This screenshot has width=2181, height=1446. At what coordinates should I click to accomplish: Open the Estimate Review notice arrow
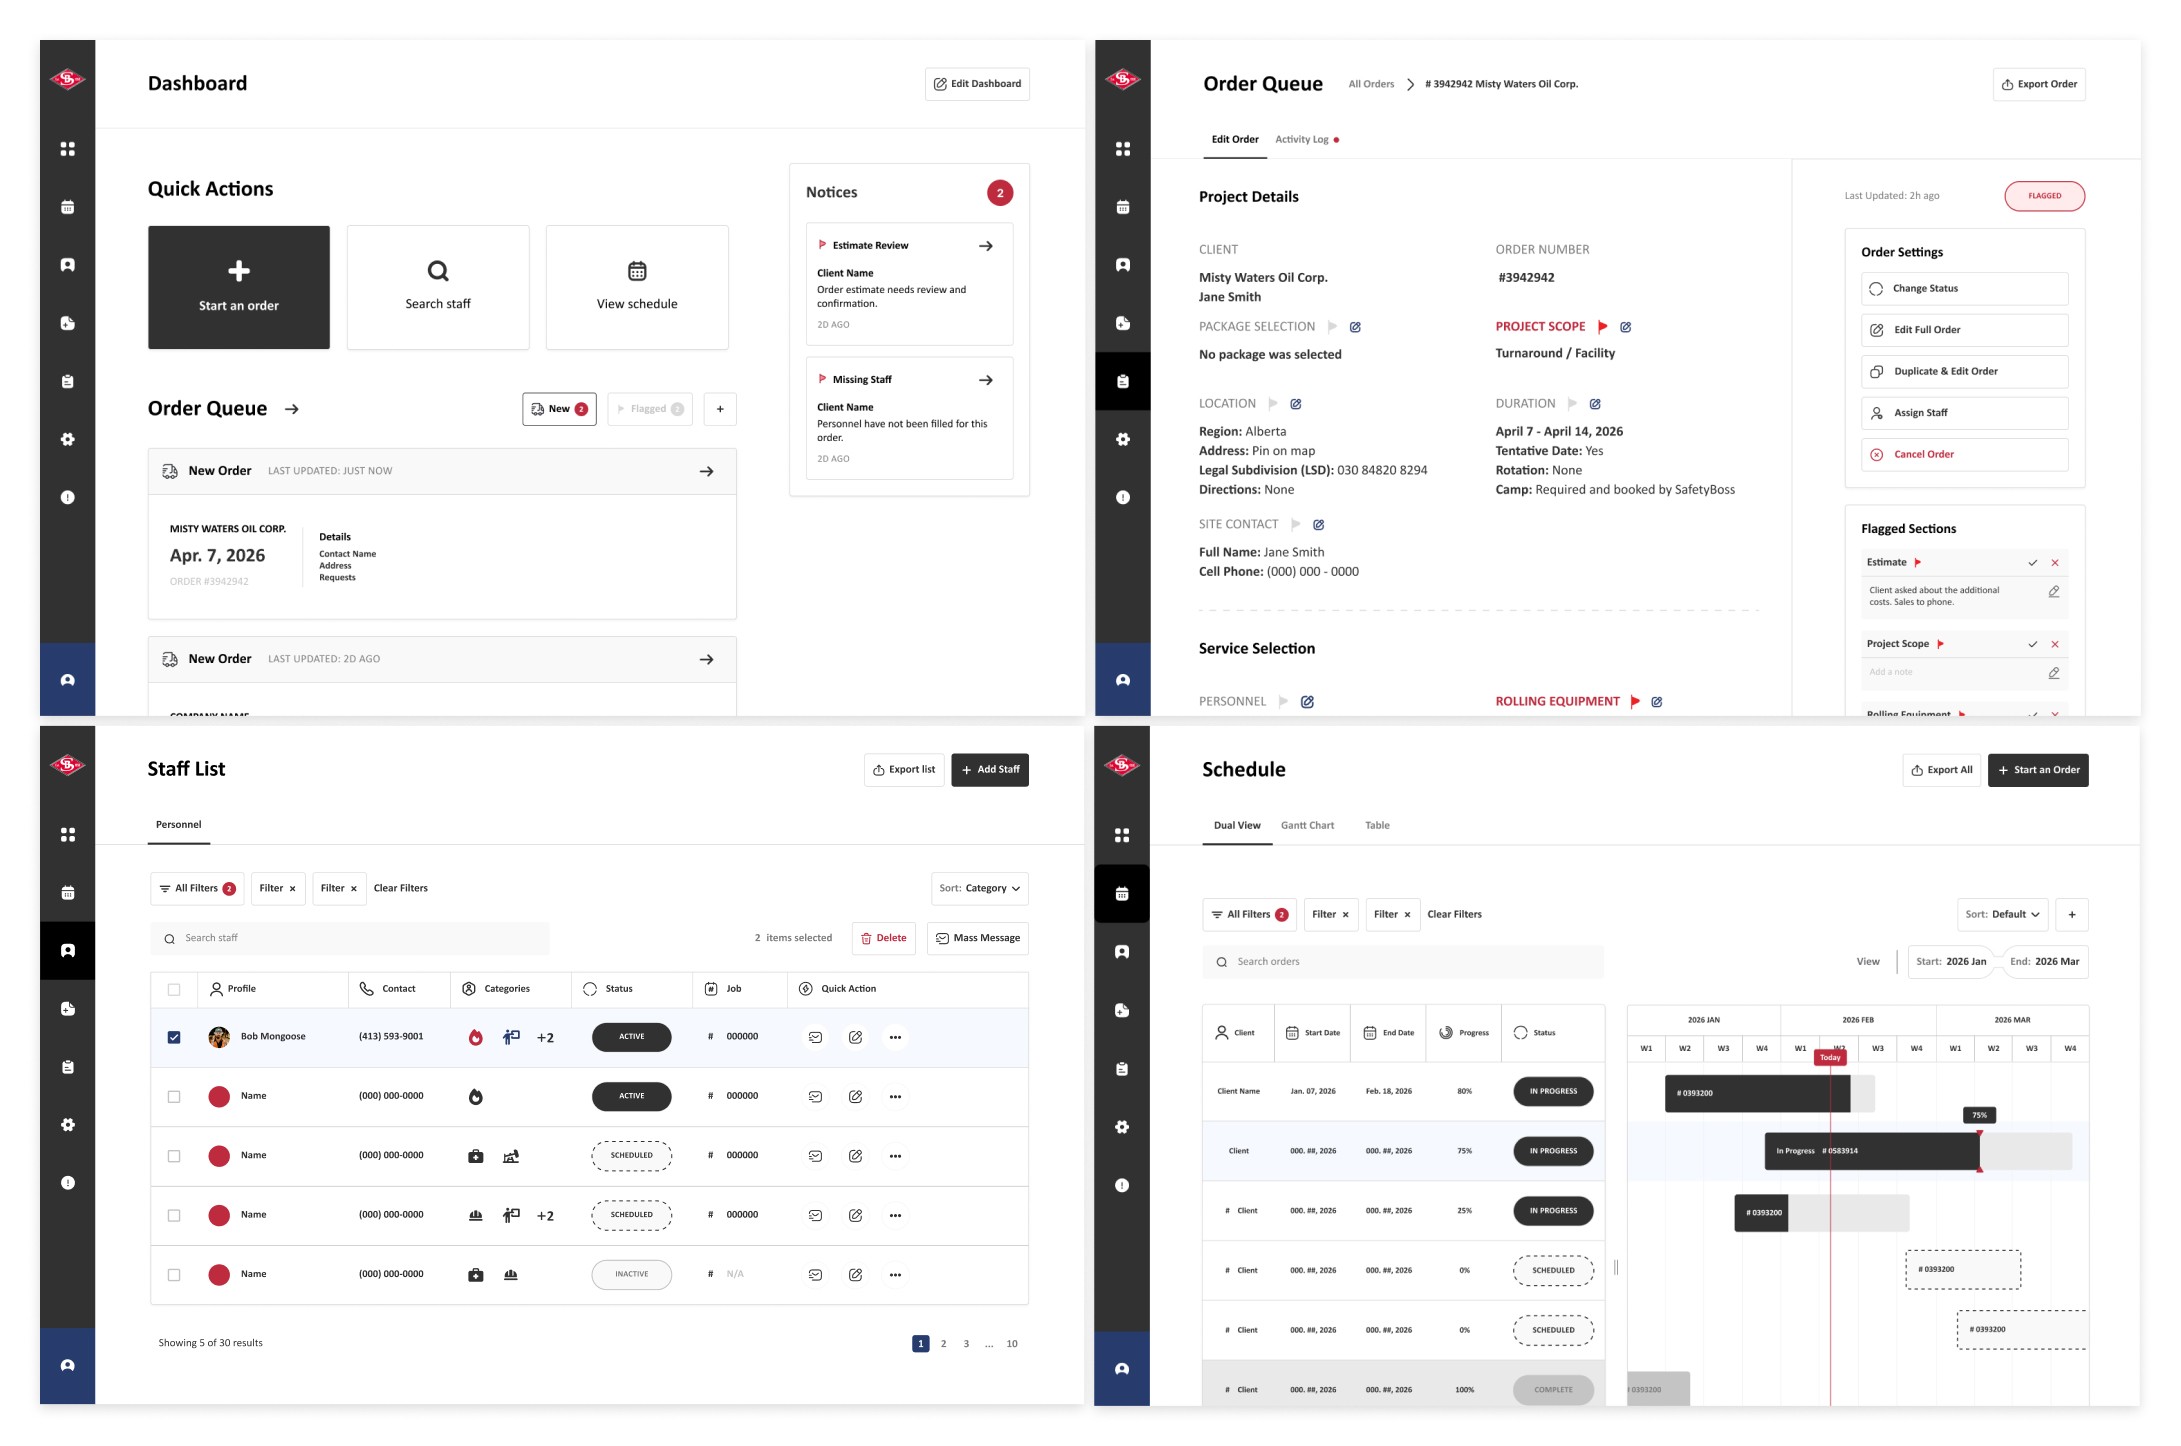[985, 245]
